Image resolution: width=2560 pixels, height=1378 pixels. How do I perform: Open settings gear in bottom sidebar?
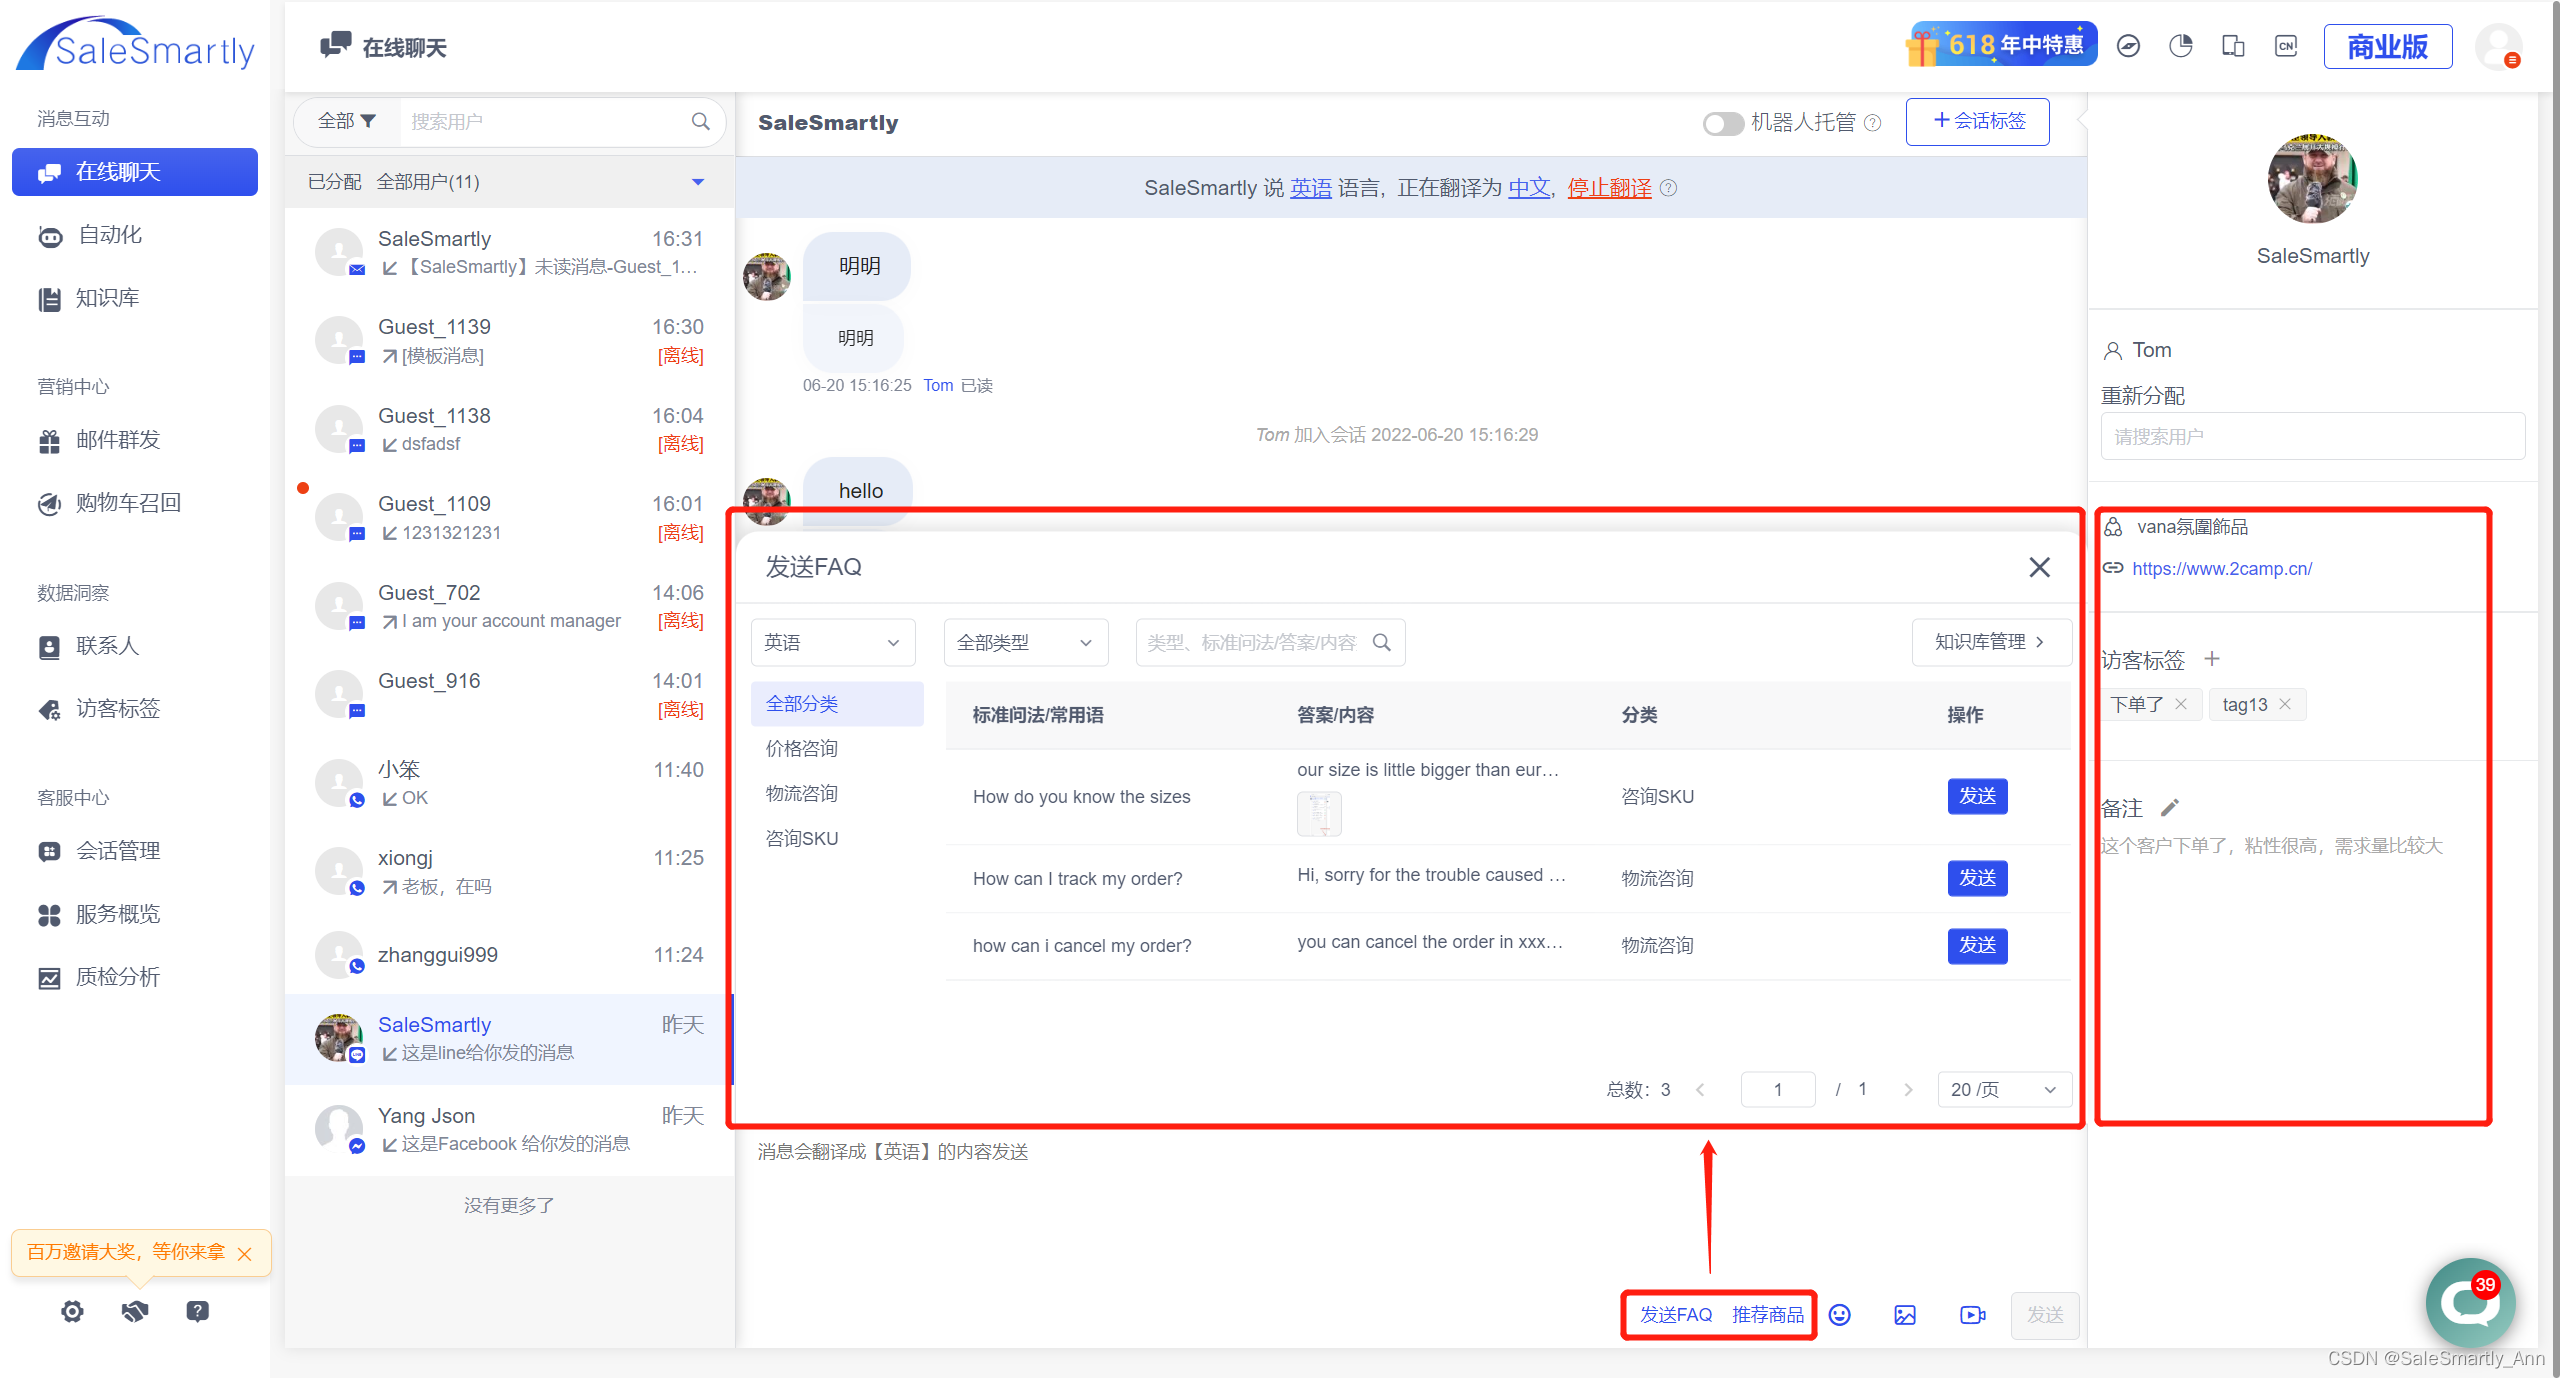coord(72,1311)
